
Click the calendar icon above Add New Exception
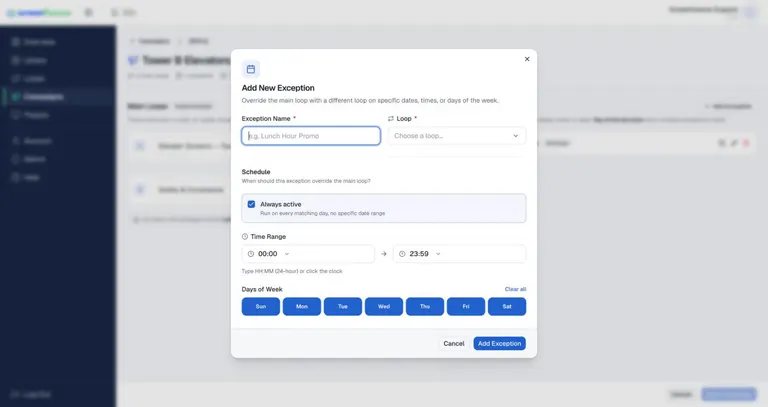251,69
